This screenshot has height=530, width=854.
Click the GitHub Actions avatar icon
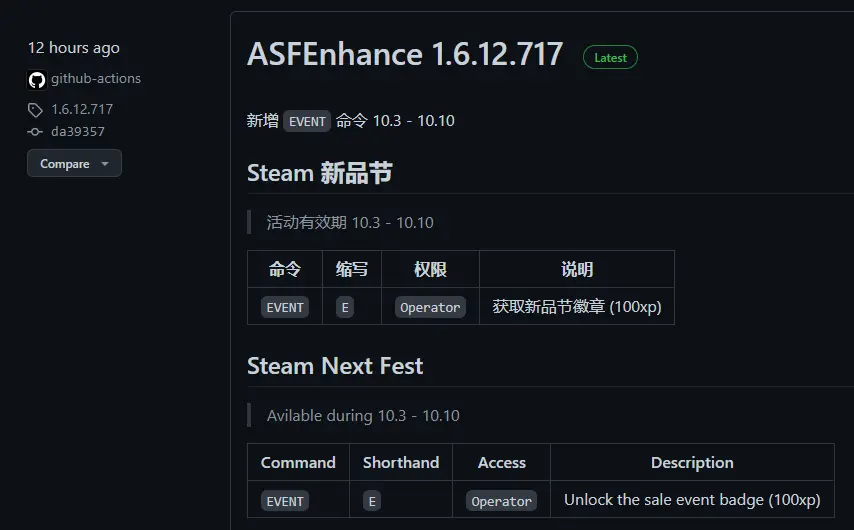36,80
